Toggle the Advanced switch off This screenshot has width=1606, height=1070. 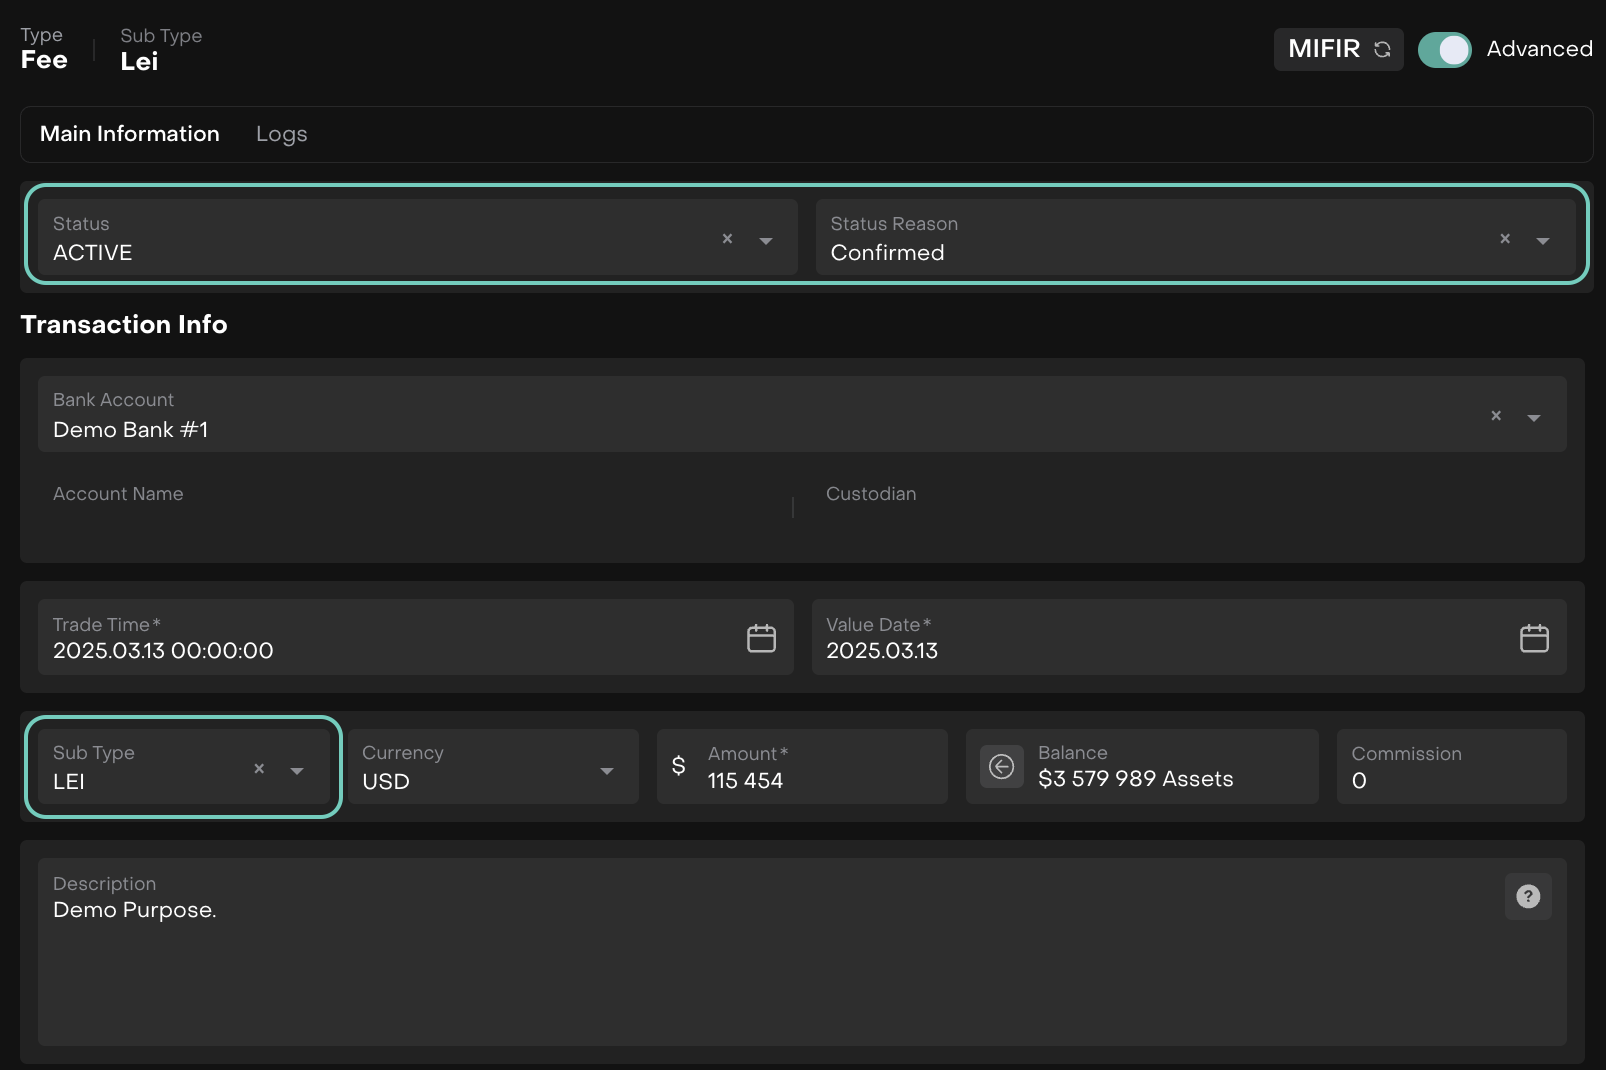click(x=1444, y=50)
